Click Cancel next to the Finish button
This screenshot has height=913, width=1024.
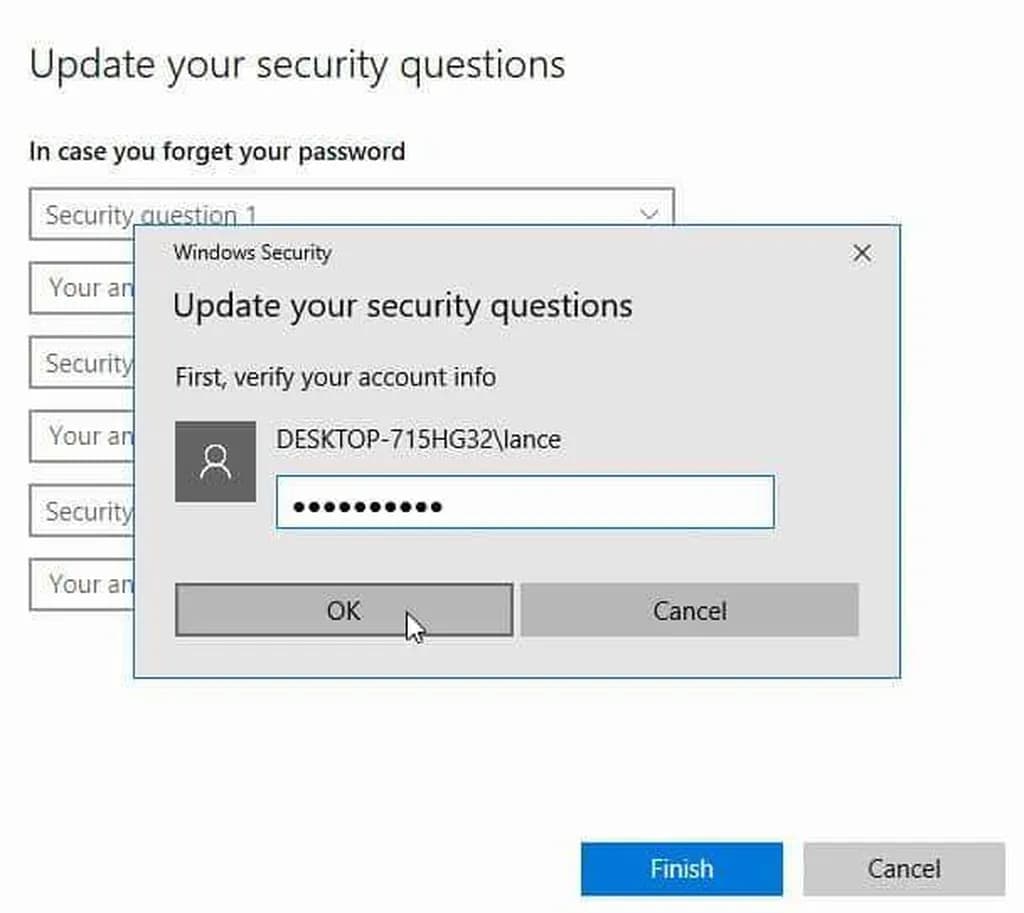903,869
